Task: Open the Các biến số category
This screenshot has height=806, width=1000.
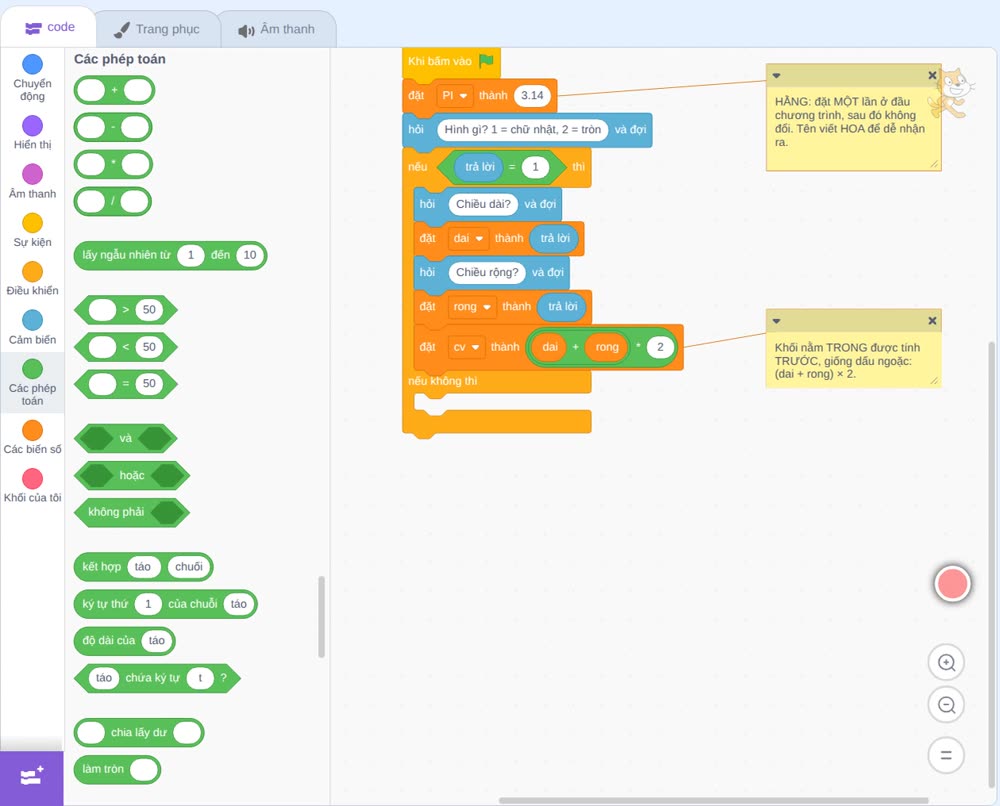Action: point(33,437)
